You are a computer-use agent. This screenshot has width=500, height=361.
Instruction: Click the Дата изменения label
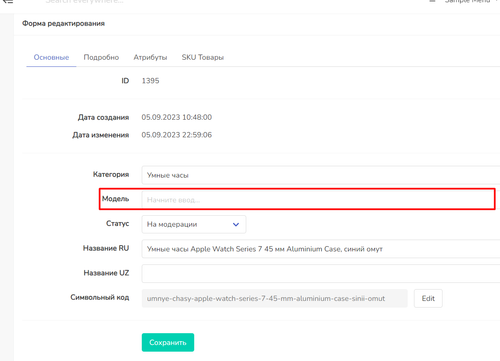click(x=101, y=135)
